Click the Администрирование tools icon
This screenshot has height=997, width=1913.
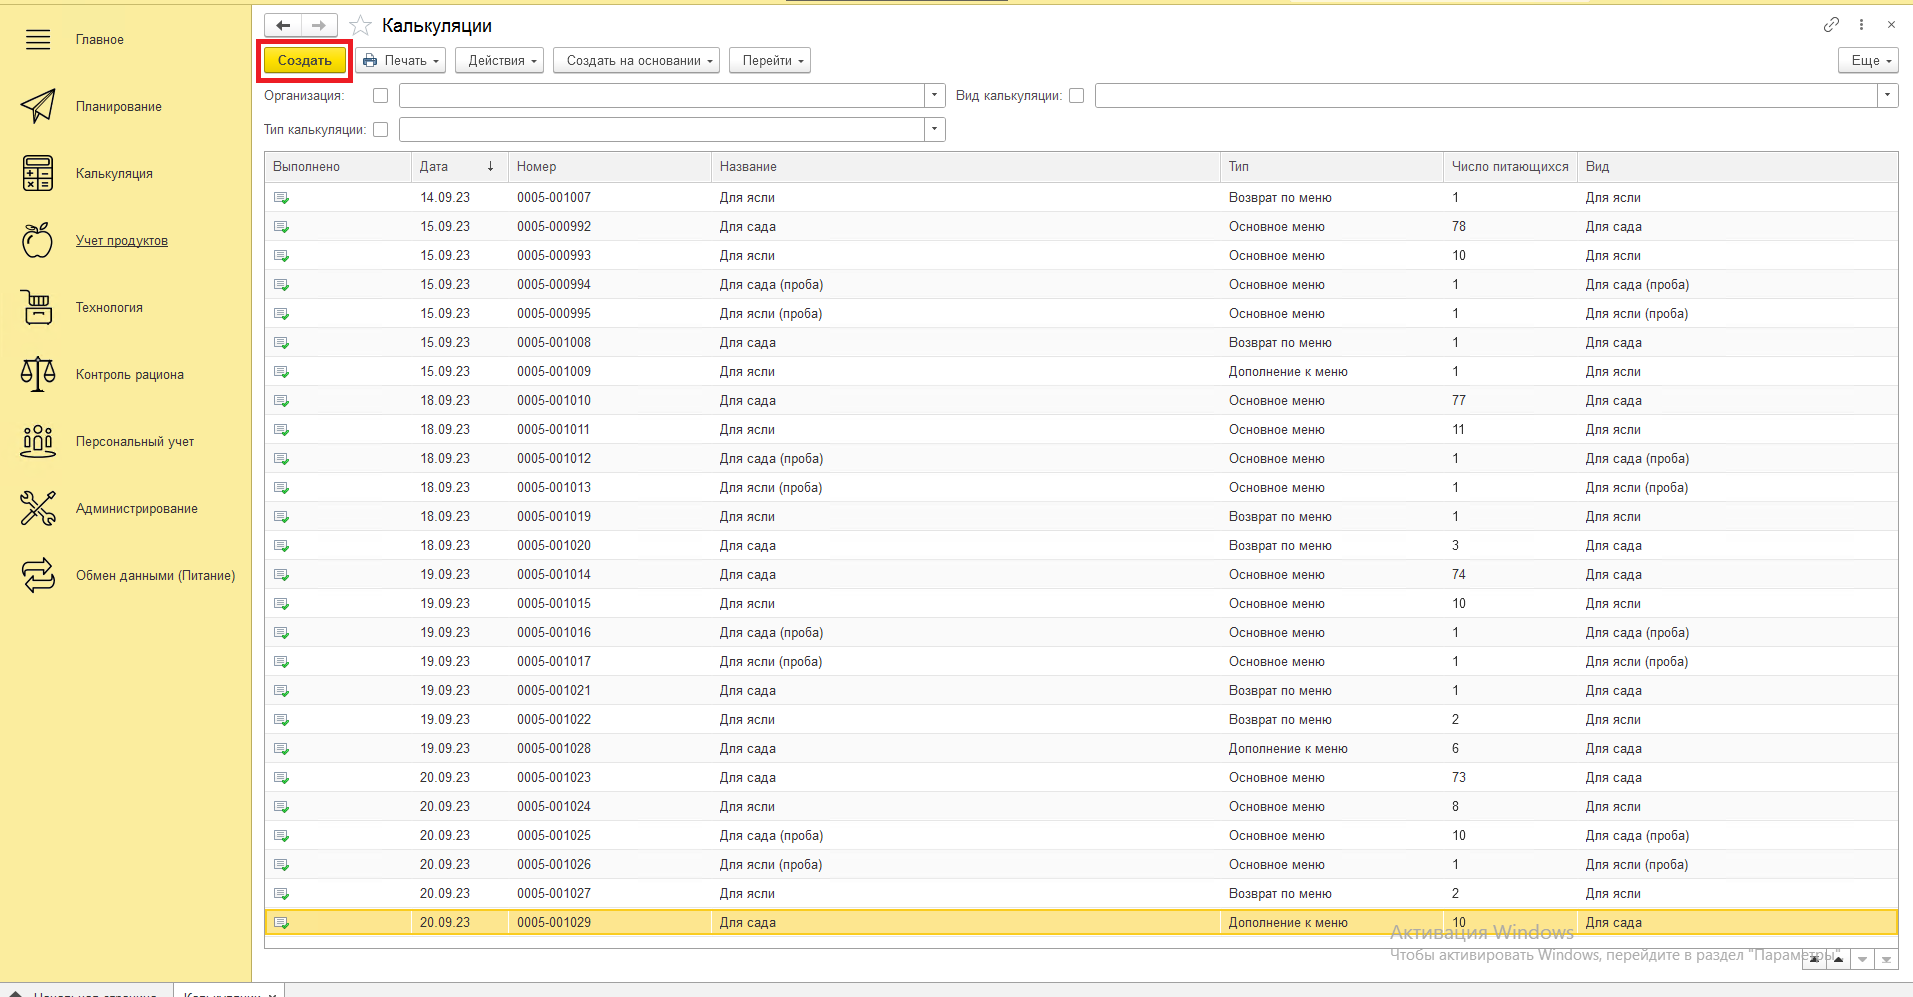38,508
